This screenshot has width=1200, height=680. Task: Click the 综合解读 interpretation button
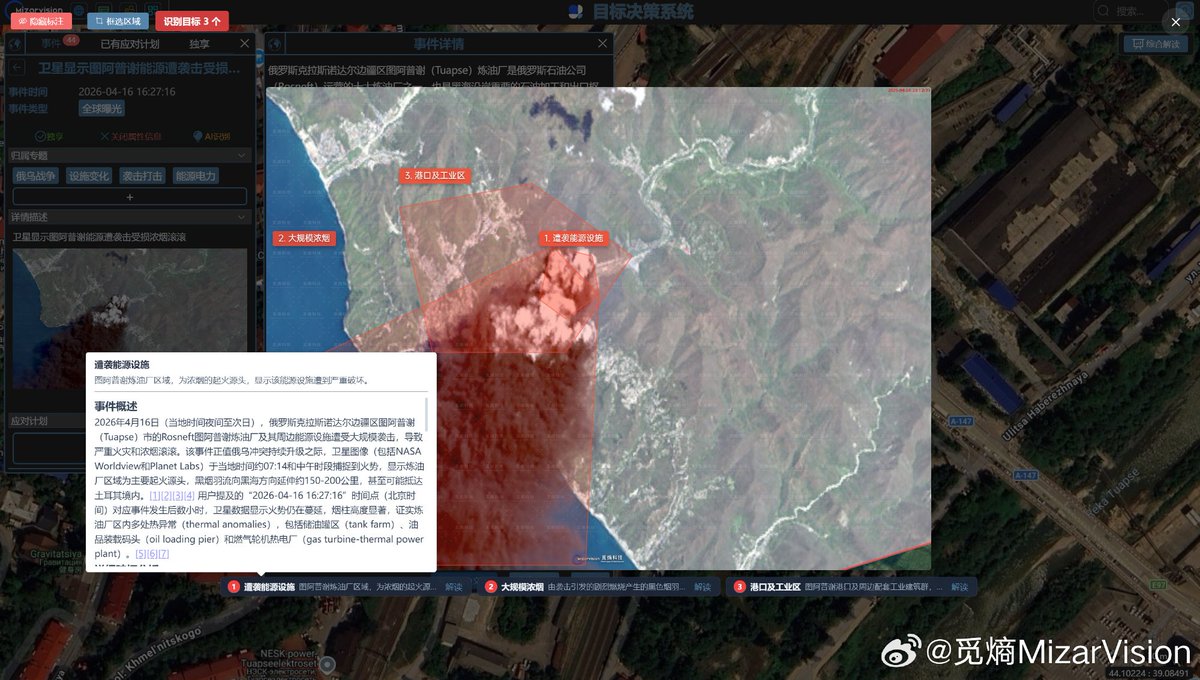click(x=1155, y=44)
